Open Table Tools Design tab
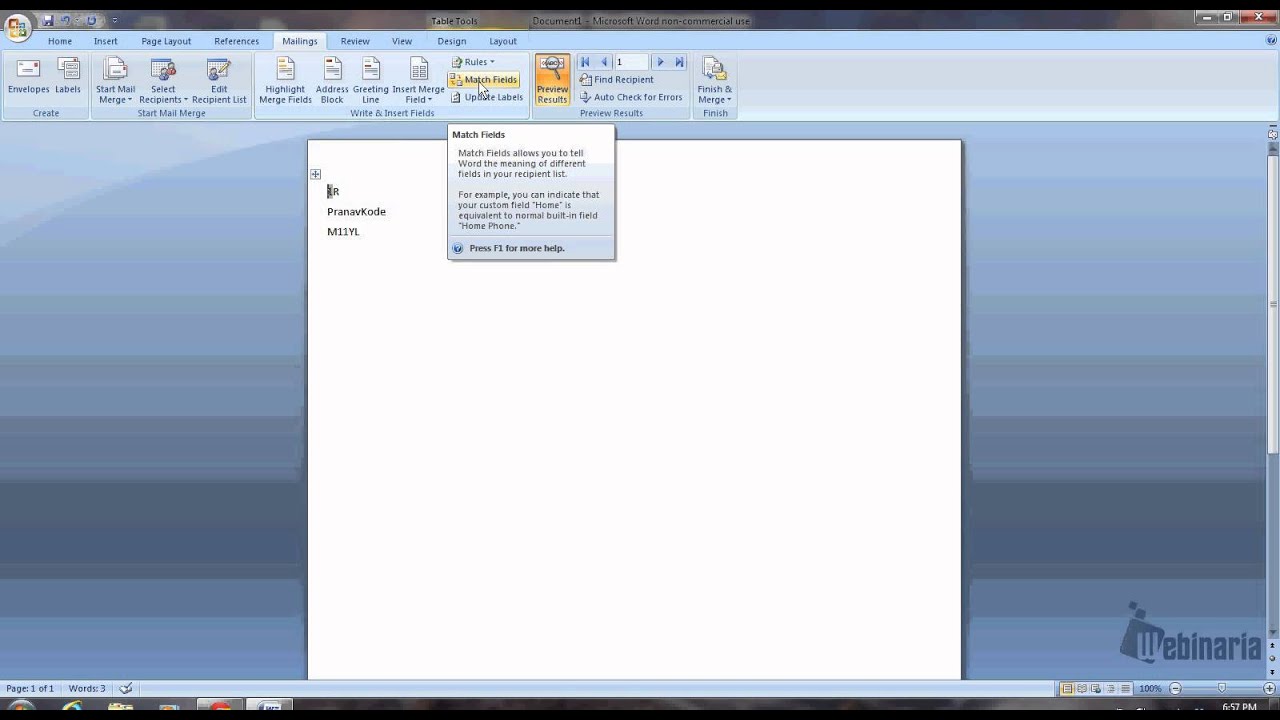 (452, 41)
